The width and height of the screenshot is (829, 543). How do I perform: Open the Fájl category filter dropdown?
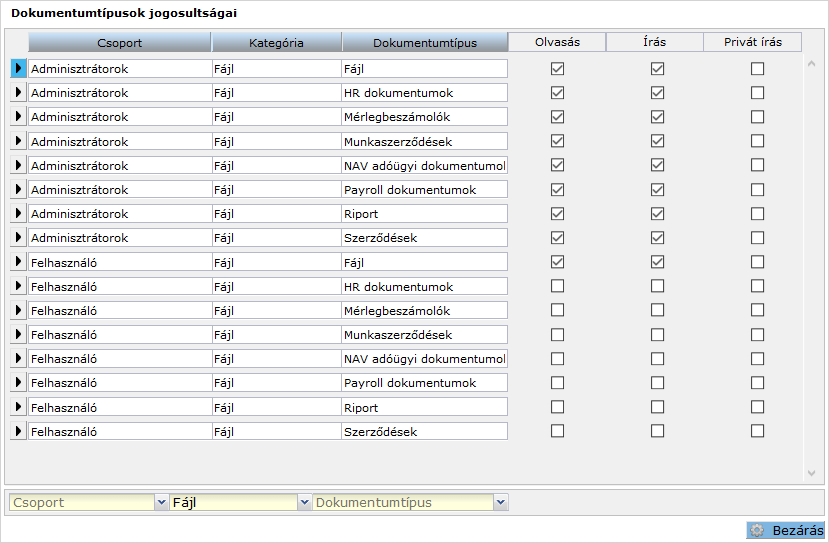point(305,502)
